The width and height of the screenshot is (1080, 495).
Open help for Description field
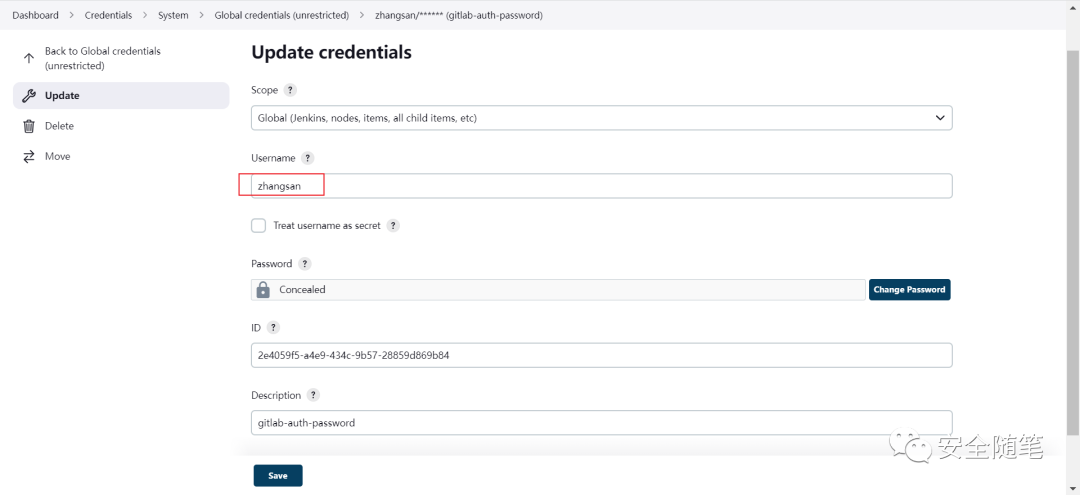[x=313, y=395]
